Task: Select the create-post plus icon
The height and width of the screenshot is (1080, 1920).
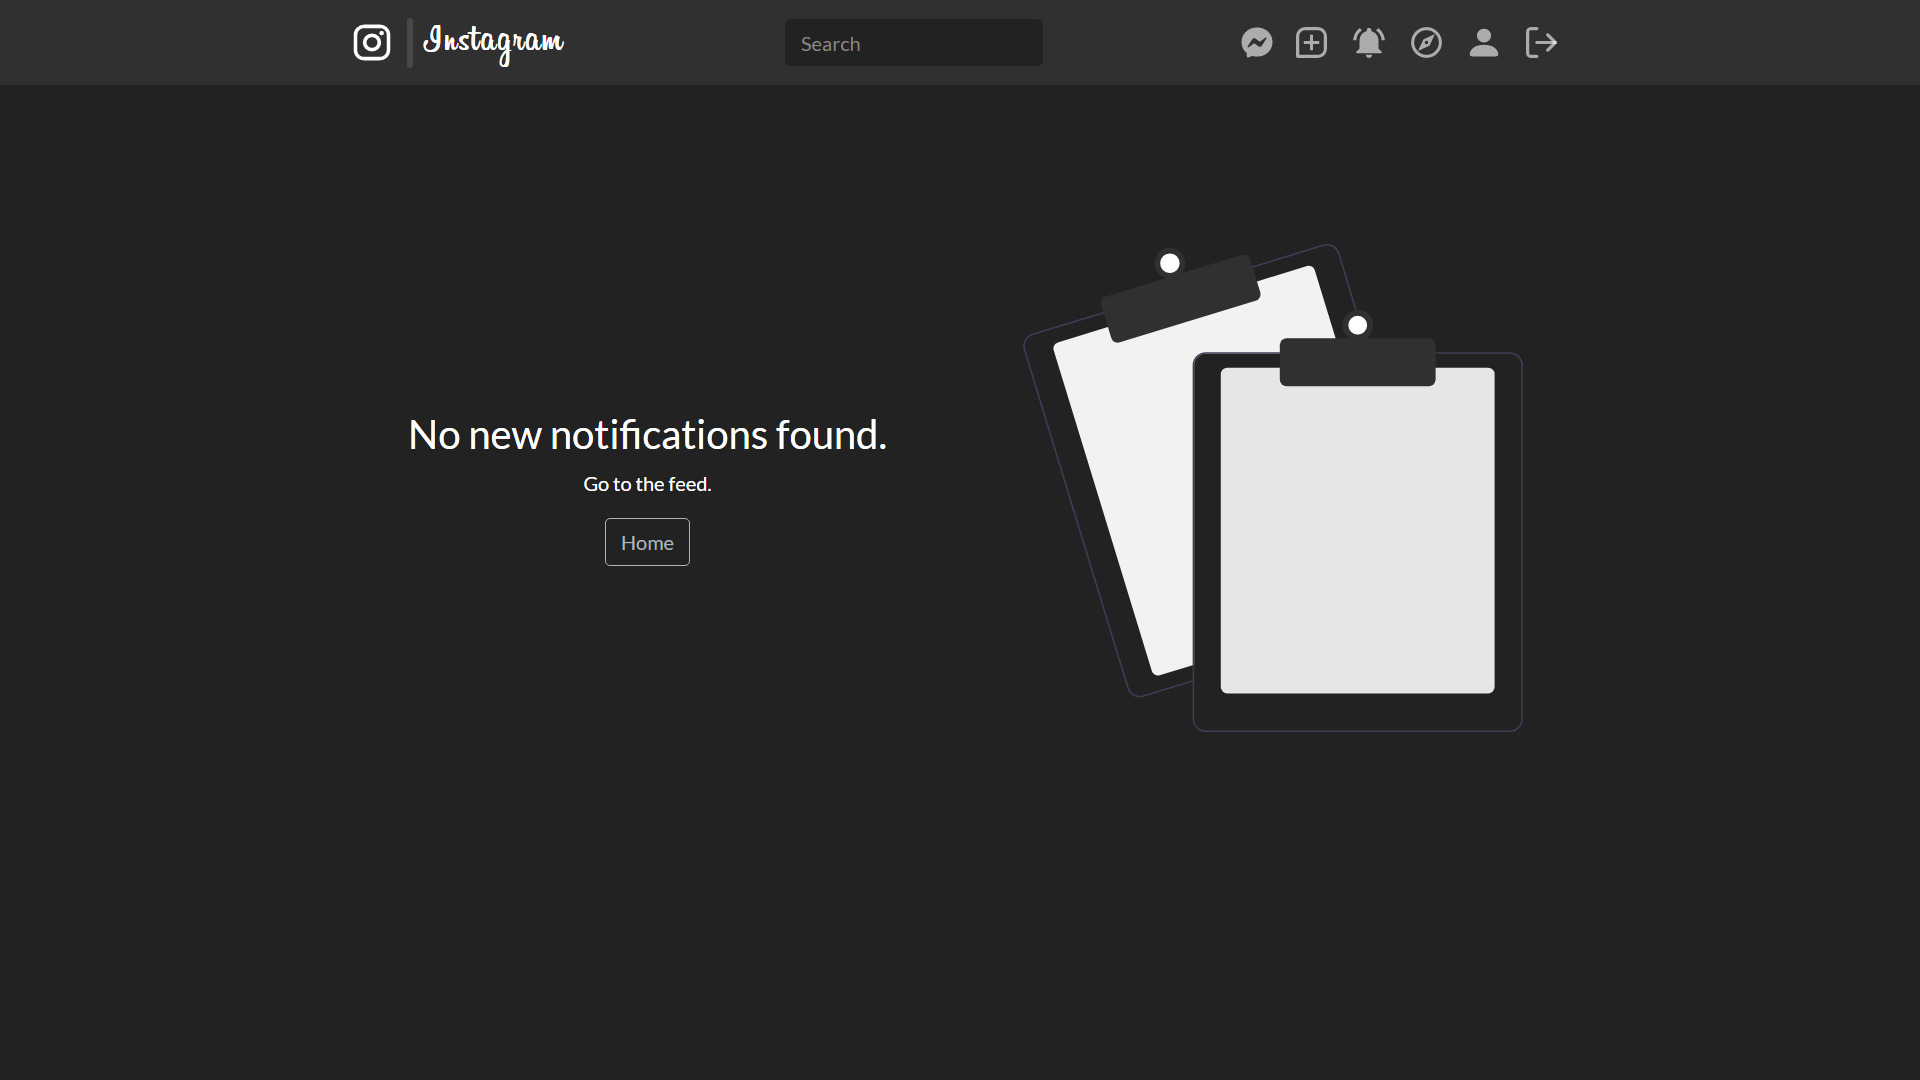Action: pos(1310,42)
